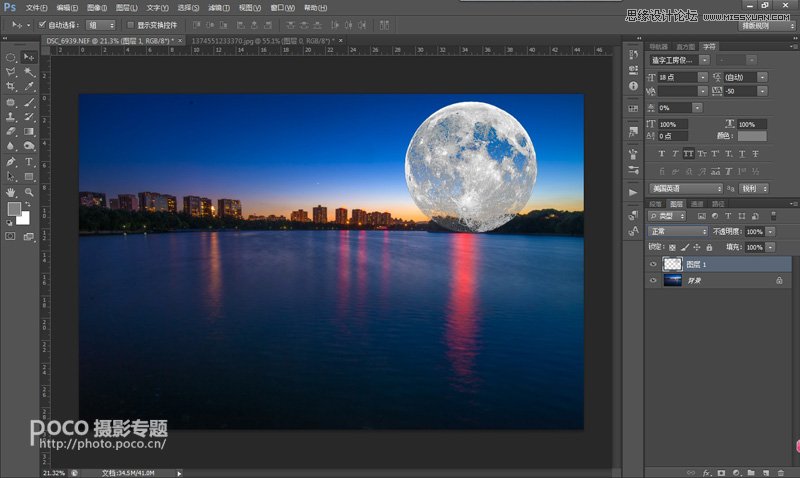
Task: Select the History Brush tool
Action: coord(29,117)
